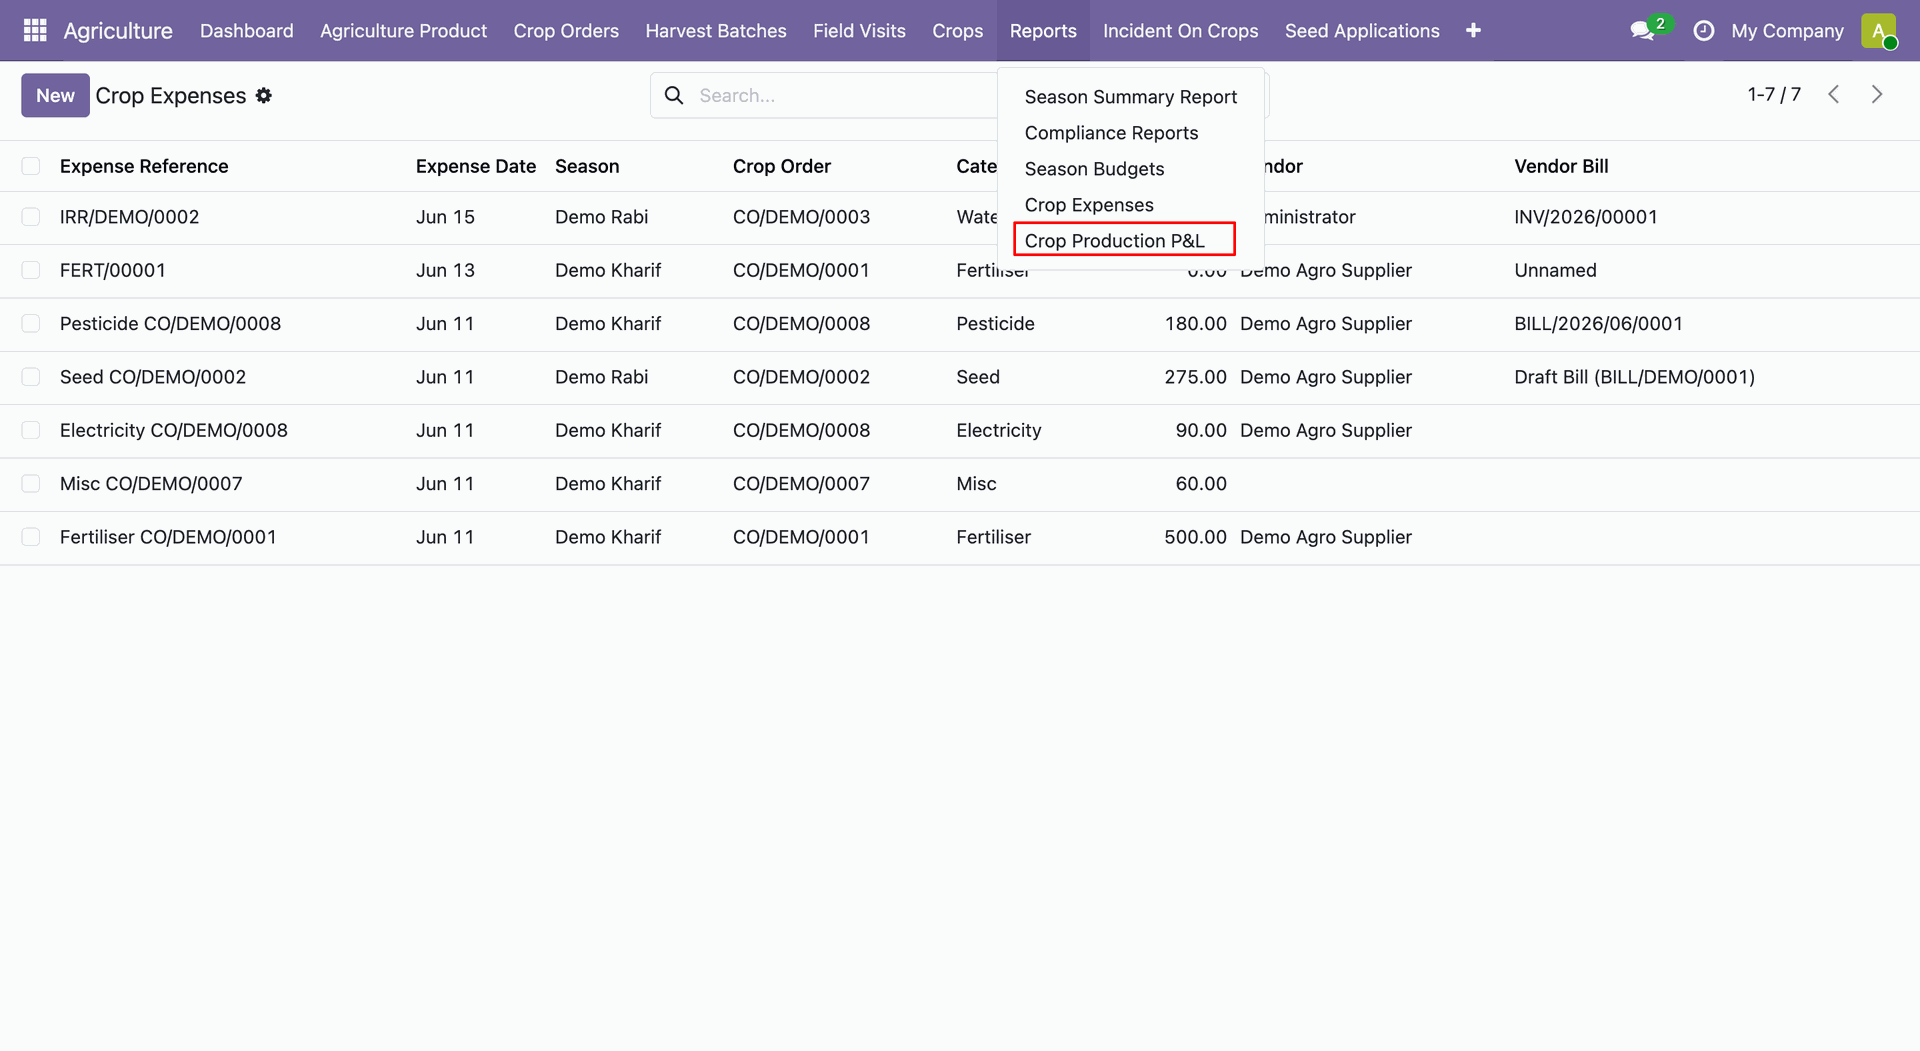Screen dimensions: 1920x1051
Task: Click the New button
Action: click(55, 95)
